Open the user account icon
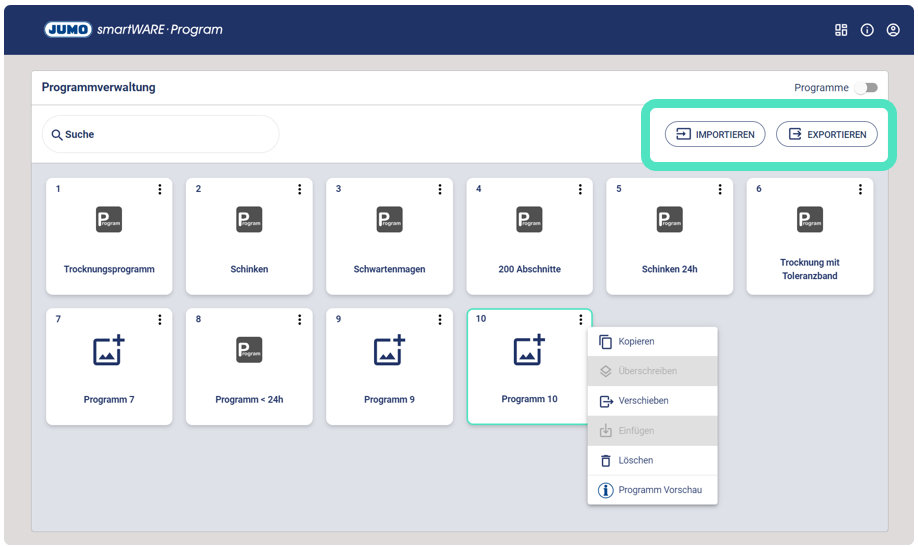Image resolution: width=918 pixels, height=547 pixels. pos(893,30)
